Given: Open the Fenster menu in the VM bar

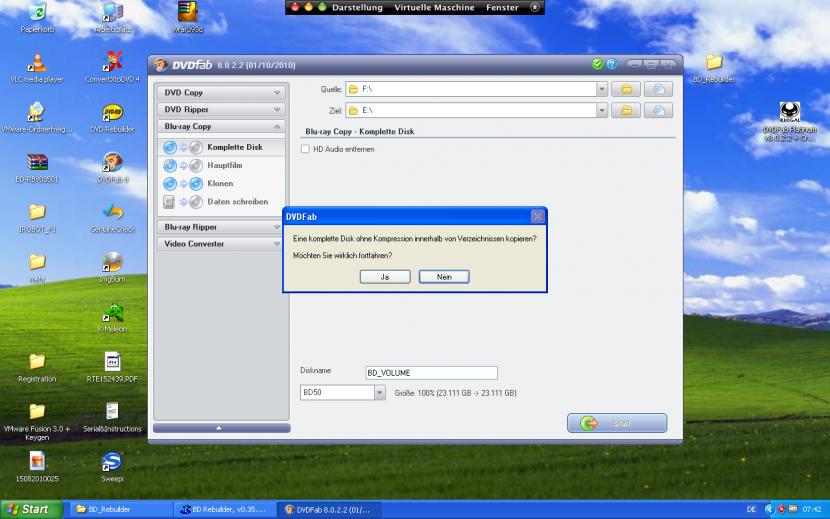Looking at the screenshot, I should pos(502,7).
